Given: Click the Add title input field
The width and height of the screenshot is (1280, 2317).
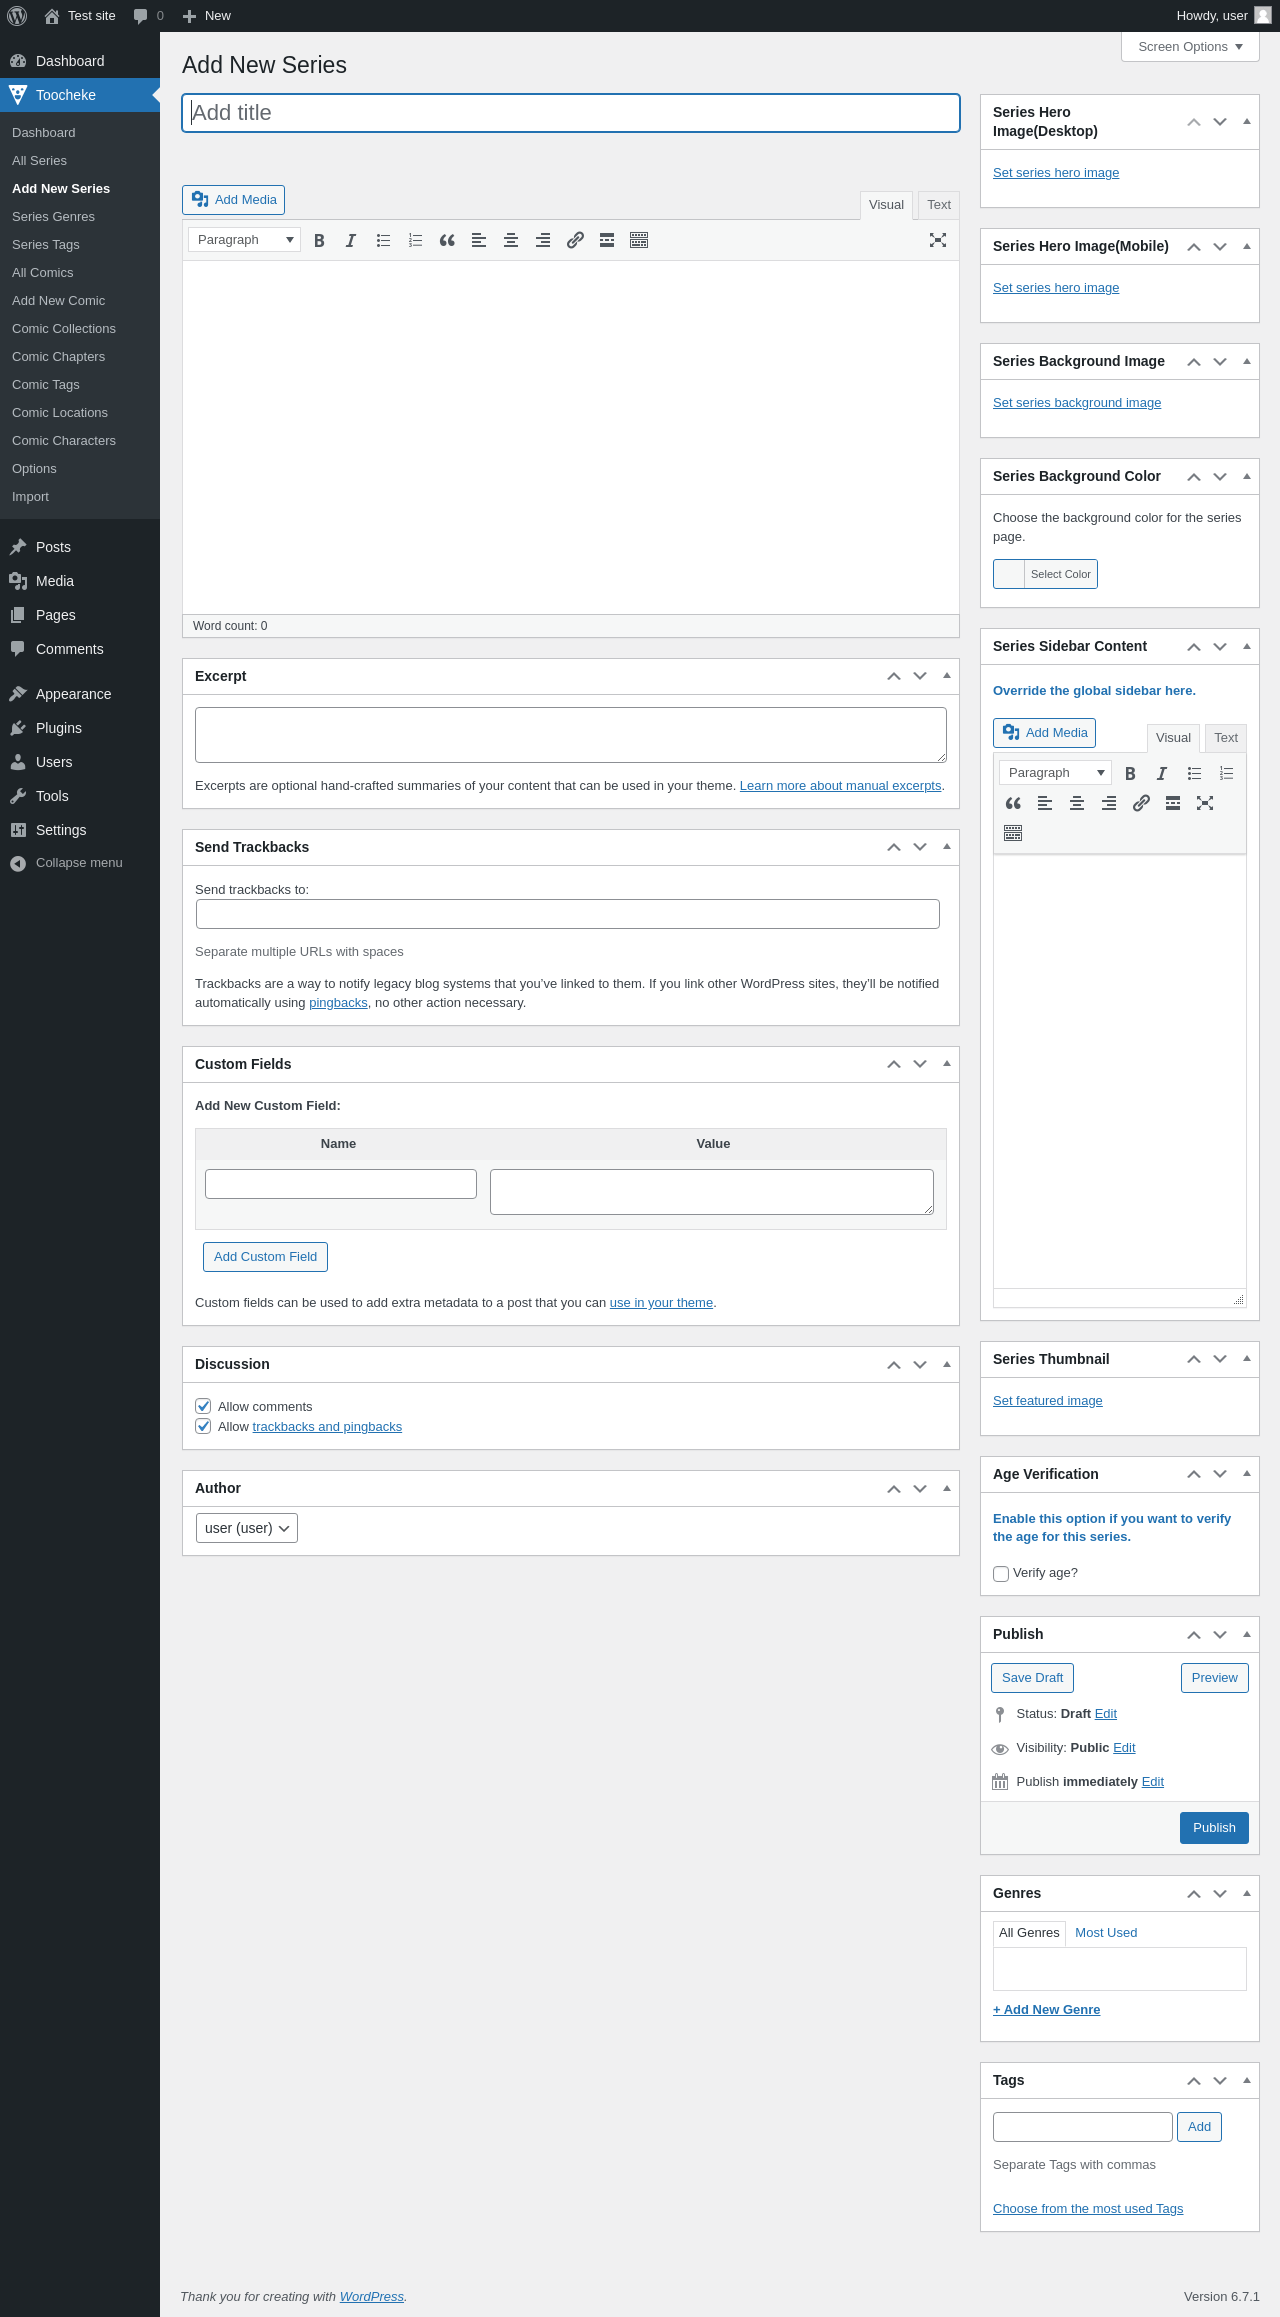Looking at the screenshot, I should (x=571, y=113).
